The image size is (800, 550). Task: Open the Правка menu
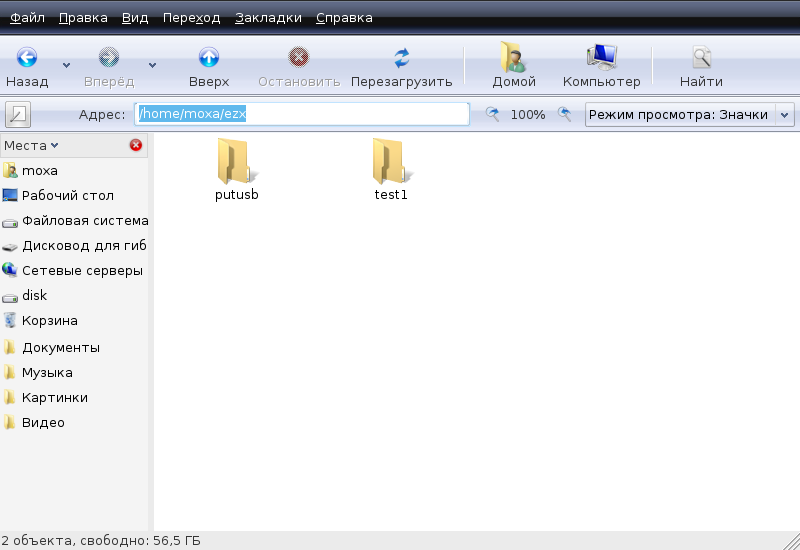point(83,18)
